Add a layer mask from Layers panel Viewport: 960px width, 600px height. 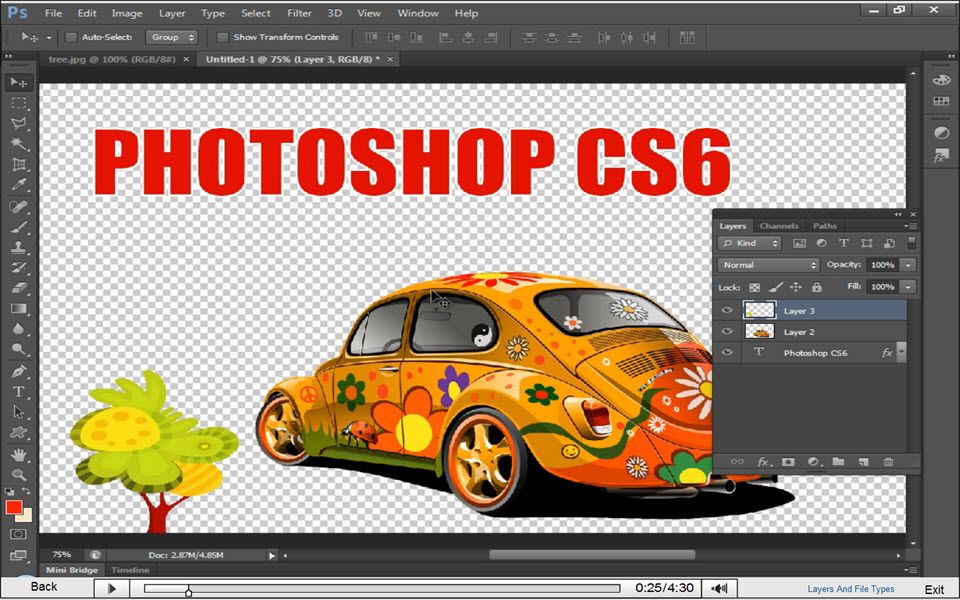(788, 462)
